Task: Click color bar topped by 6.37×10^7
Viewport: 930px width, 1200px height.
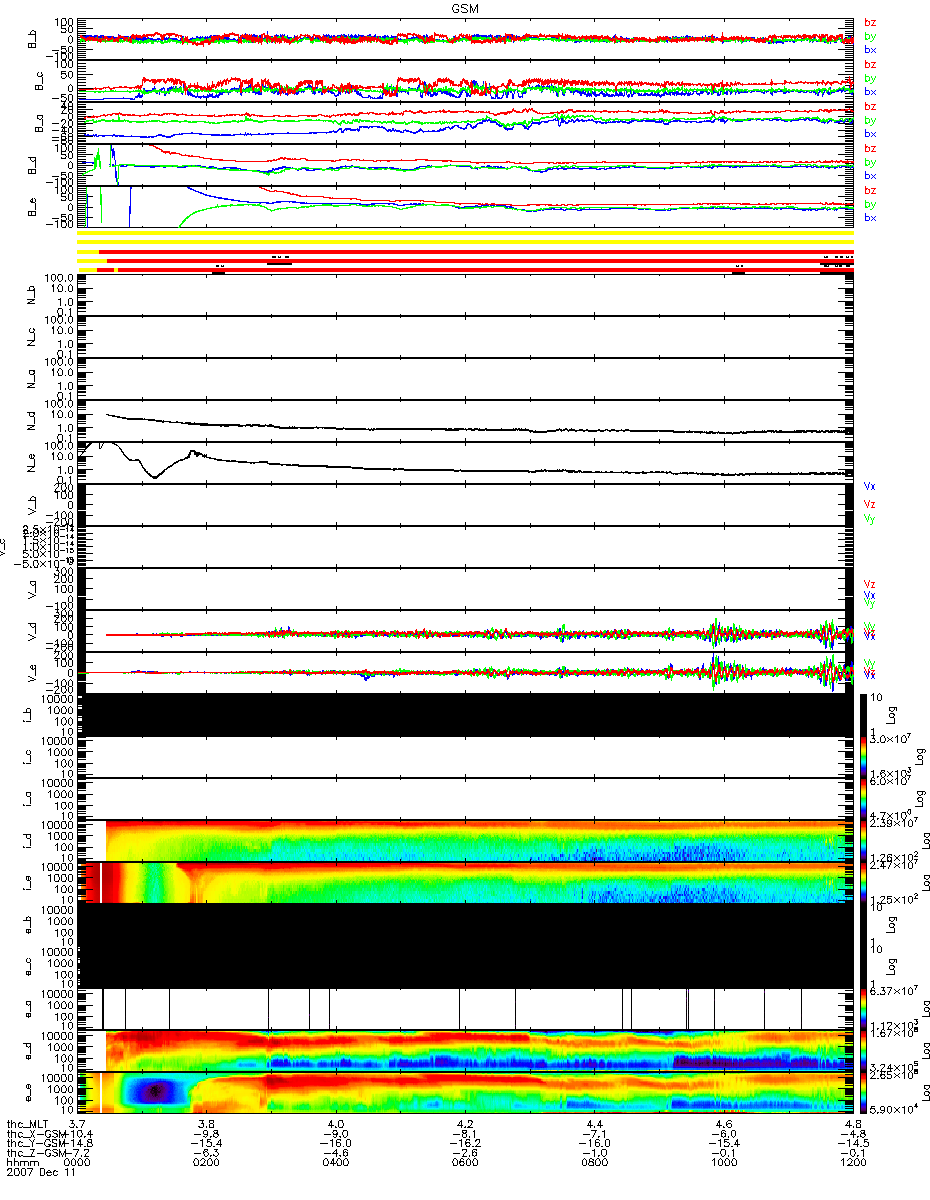Action: [866, 1008]
